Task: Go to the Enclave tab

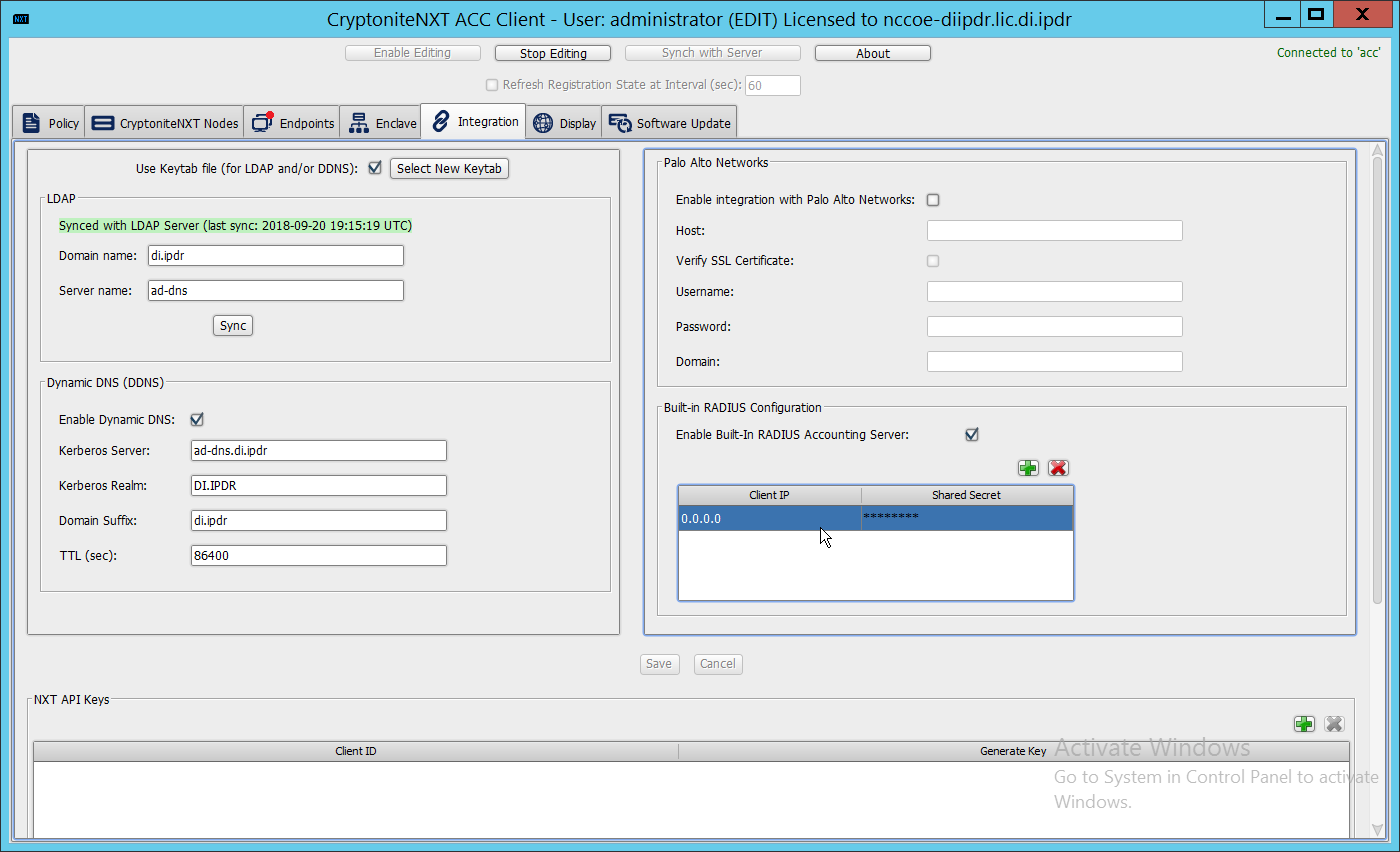Action: [x=381, y=123]
